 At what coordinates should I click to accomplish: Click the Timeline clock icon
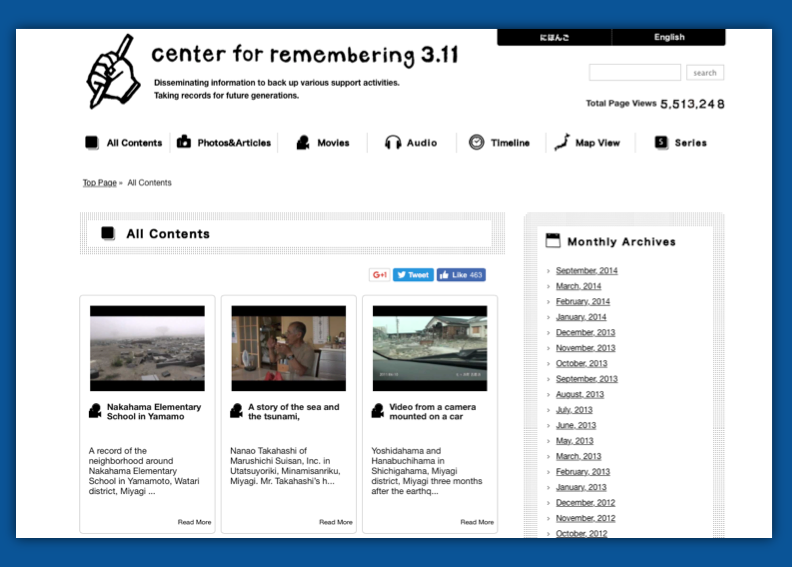[476, 143]
